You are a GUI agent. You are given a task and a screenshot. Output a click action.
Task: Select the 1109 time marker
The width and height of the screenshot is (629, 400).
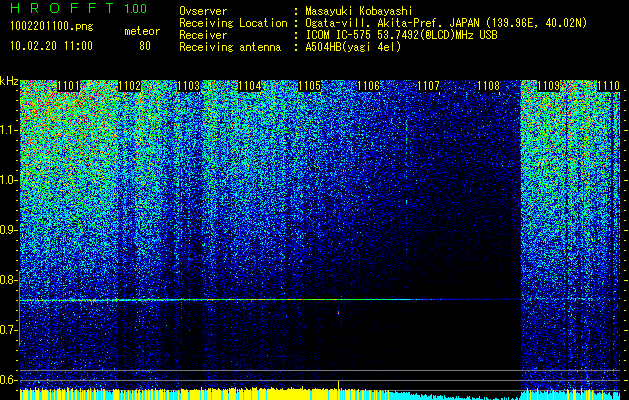(548, 86)
